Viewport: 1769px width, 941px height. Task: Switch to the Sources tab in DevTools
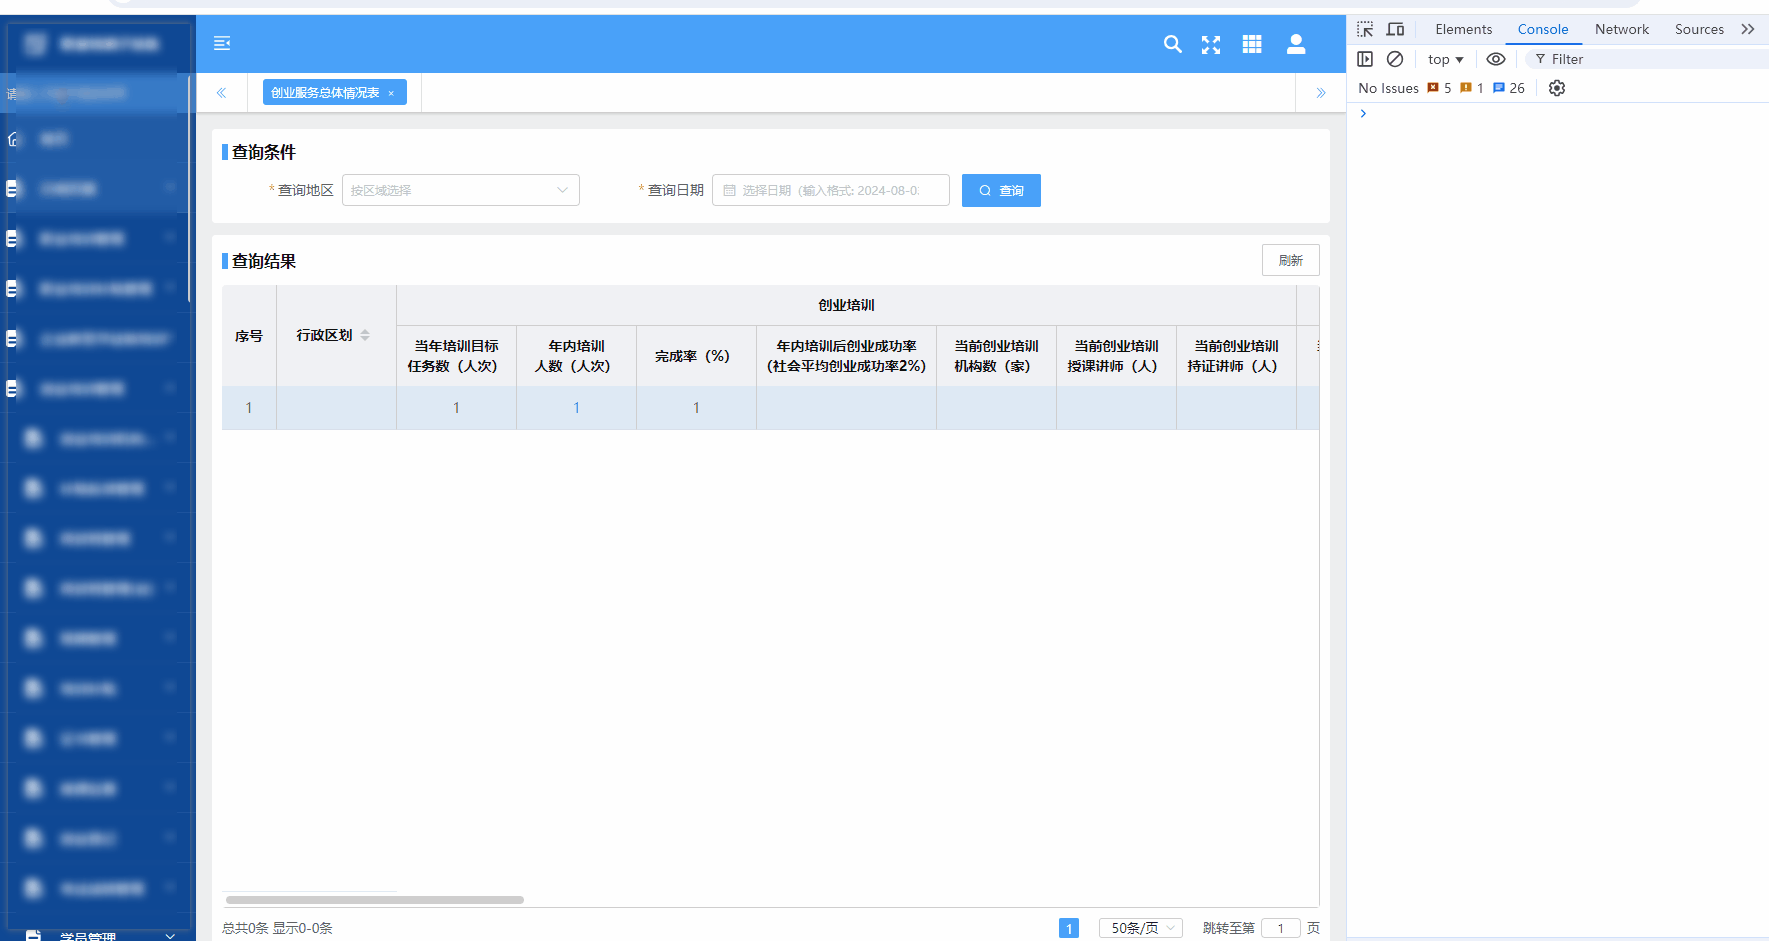click(x=1699, y=29)
